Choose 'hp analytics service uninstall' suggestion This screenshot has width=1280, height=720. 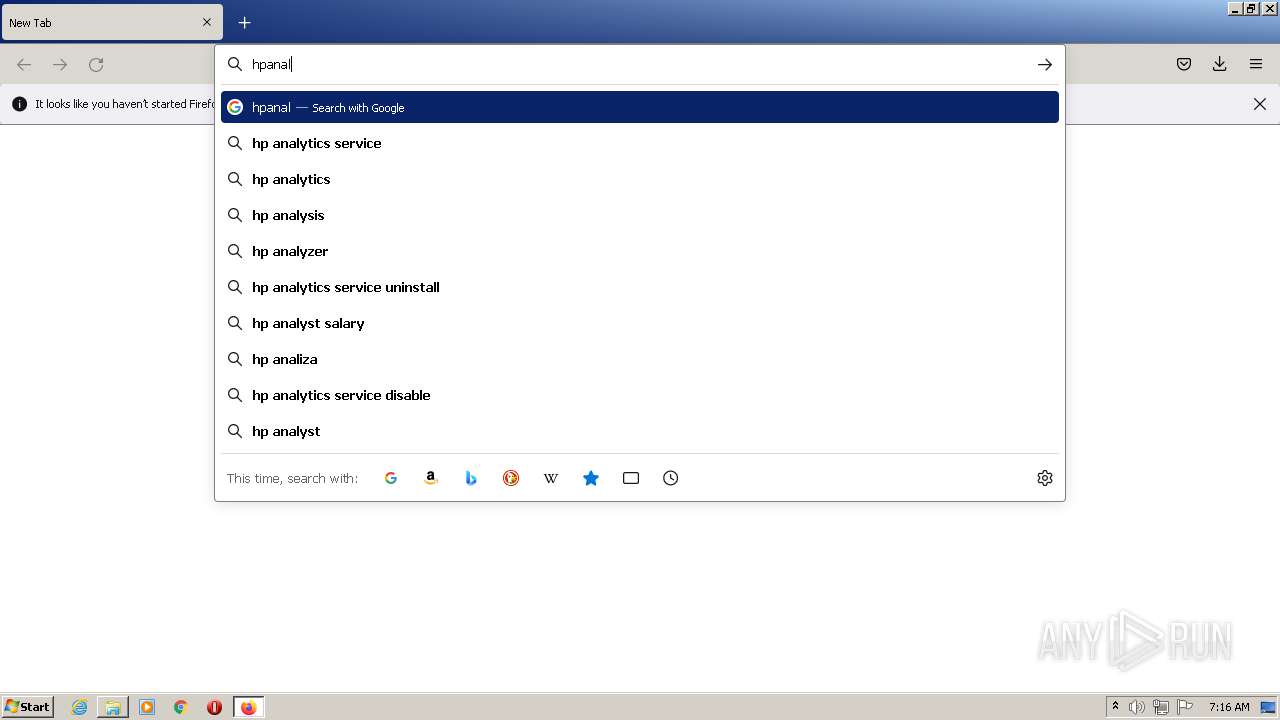pyautogui.click(x=640, y=287)
